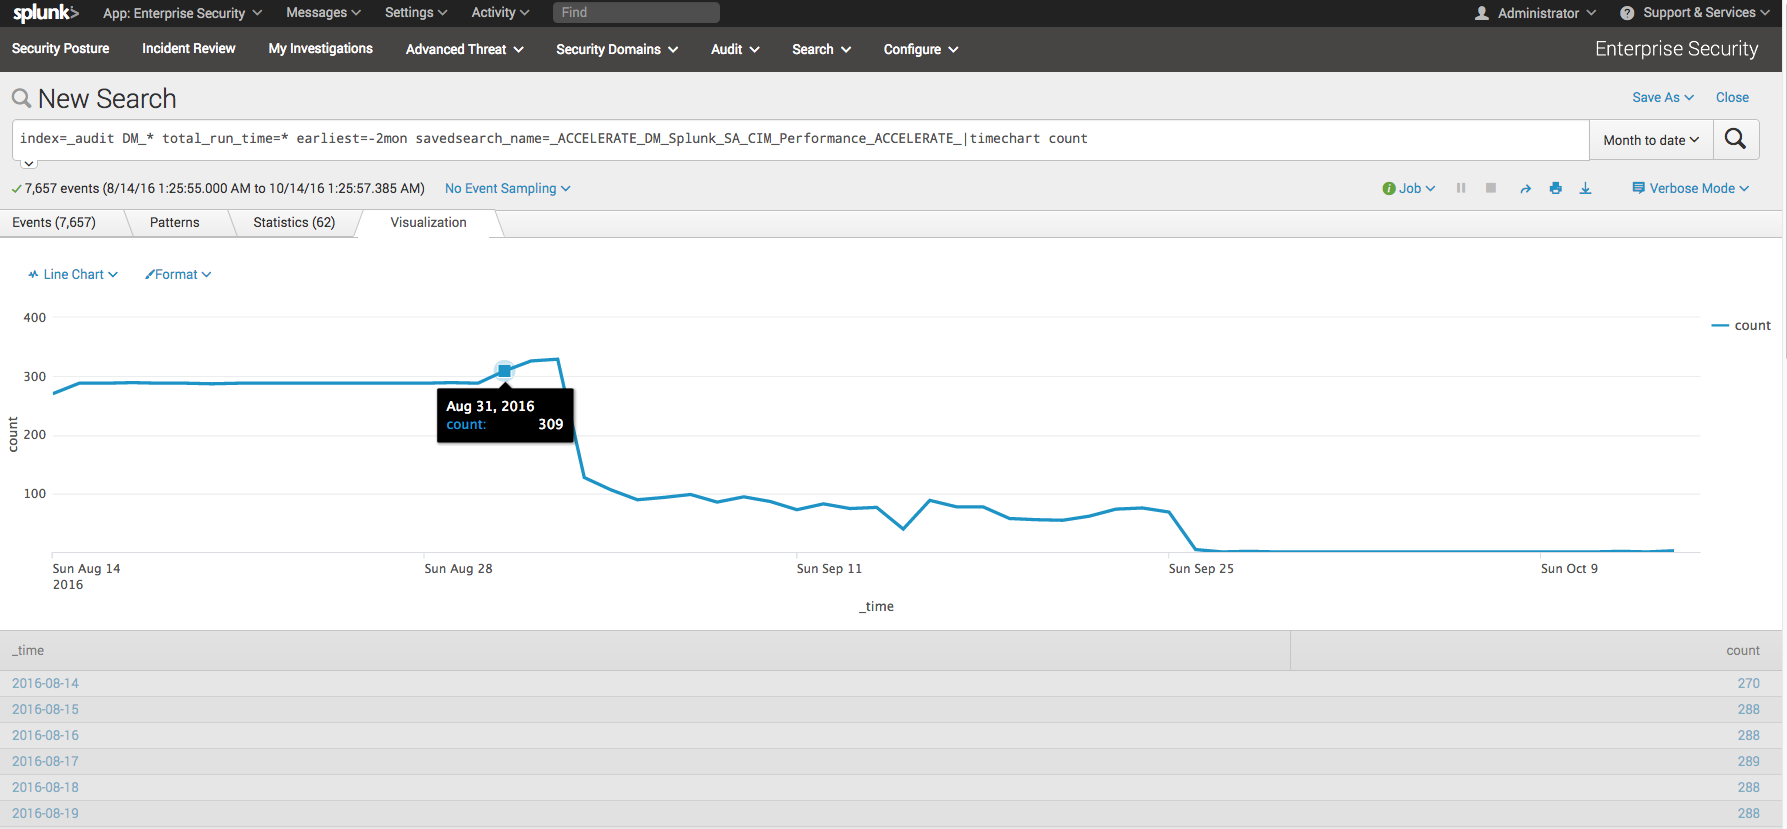Click inside the search query field
Screen dimensions: 1787x829
800,139
